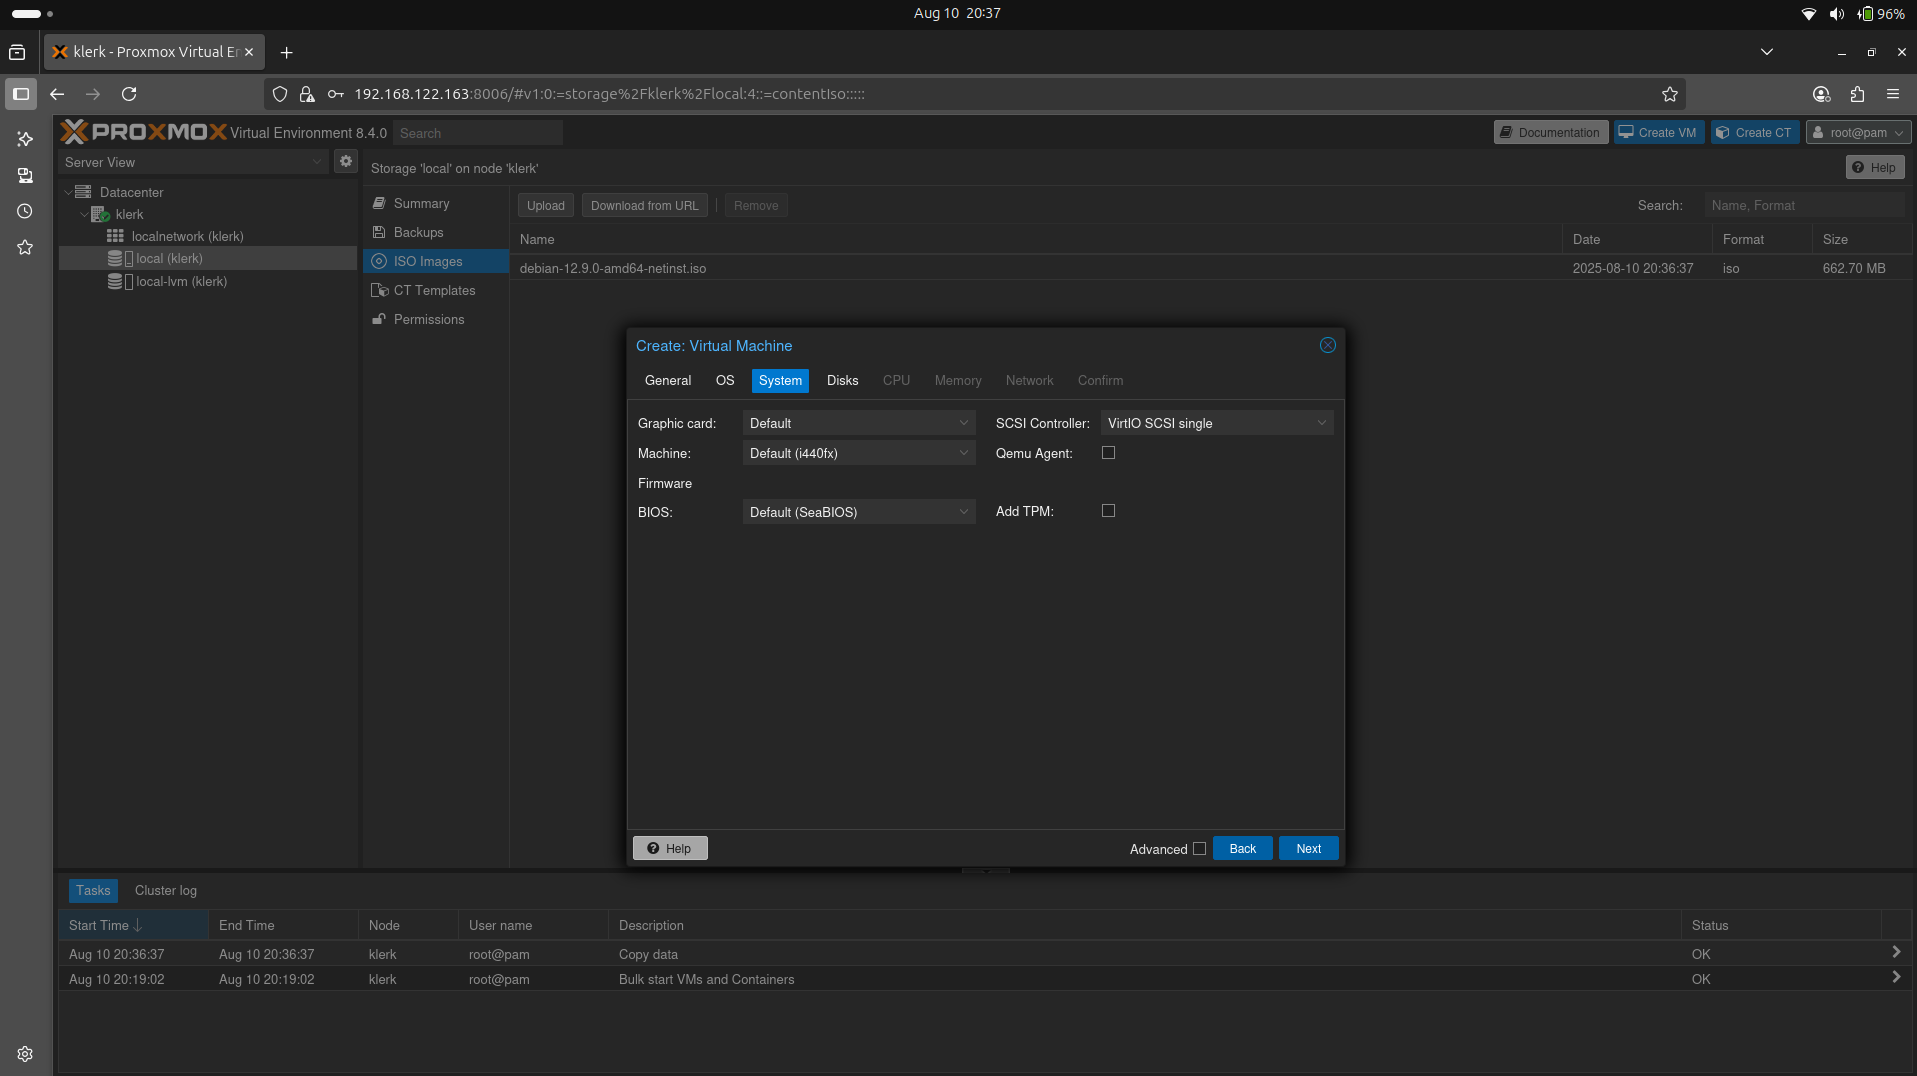Click the Download from URL button
The width and height of the screenshot is (1917, 1076).
pyautogui.click(x=644, y=206)
